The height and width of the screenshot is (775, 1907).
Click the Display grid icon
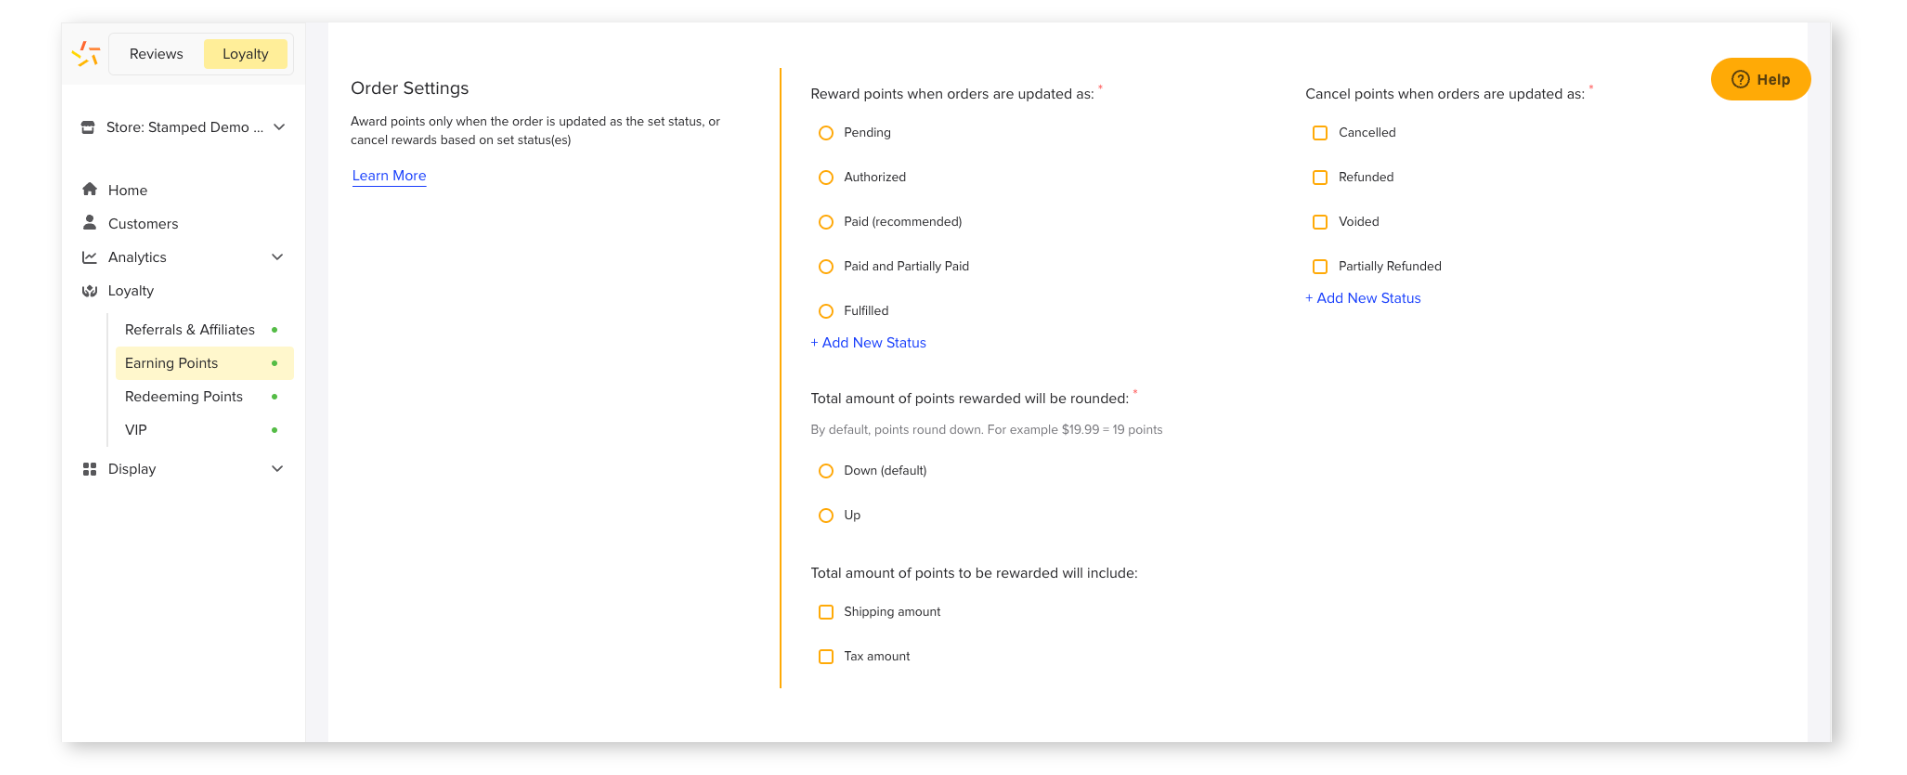coord(90,469)
